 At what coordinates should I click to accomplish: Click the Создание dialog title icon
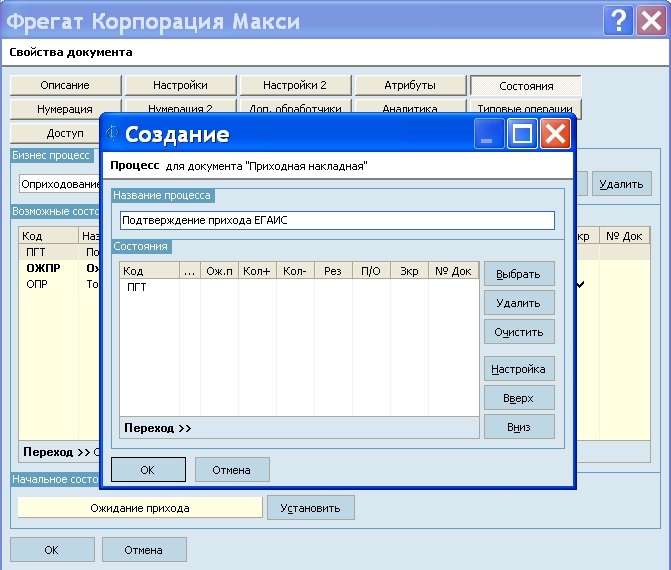tap(112, 133)
